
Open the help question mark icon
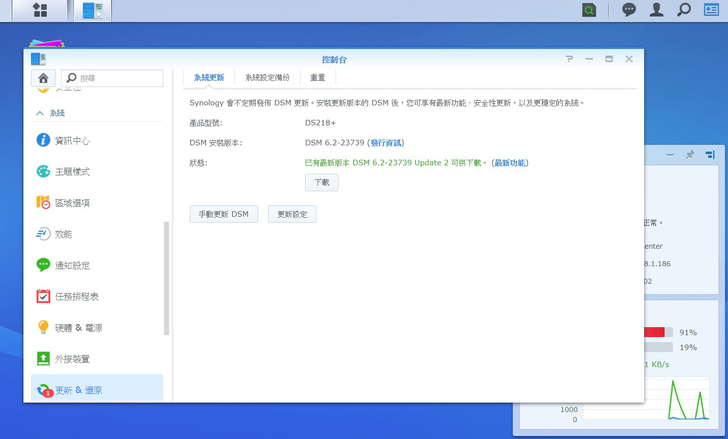(569, 59)
